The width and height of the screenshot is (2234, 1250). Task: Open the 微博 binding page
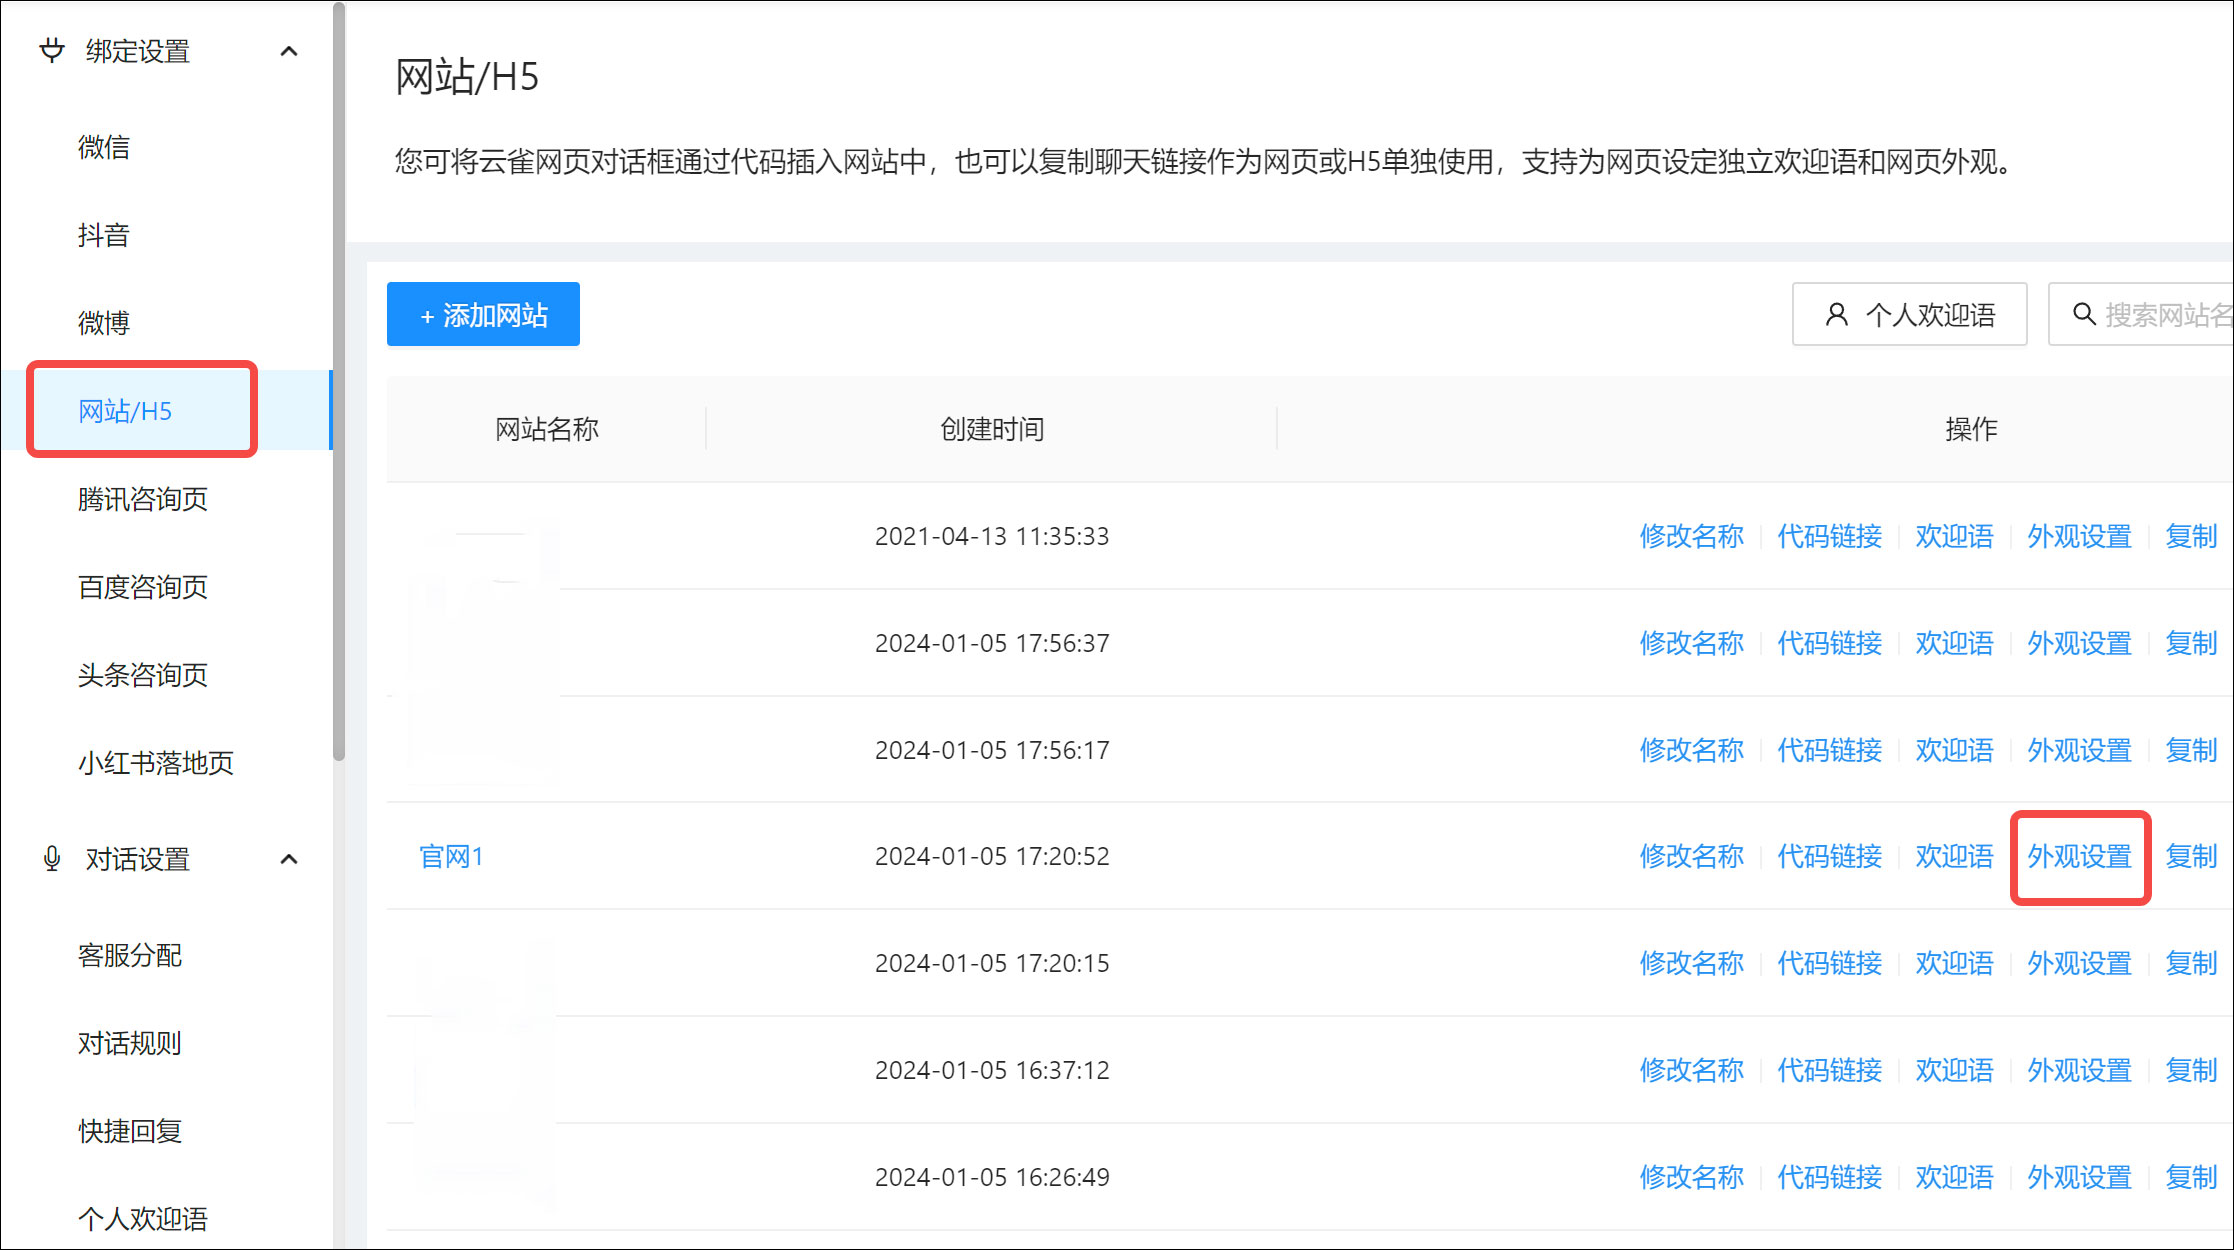click(x=104, y=321)
